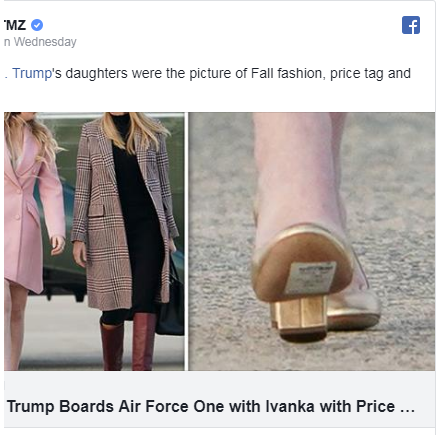Click the red knee-high boots

pyautogui.click(x=128, y=342)
